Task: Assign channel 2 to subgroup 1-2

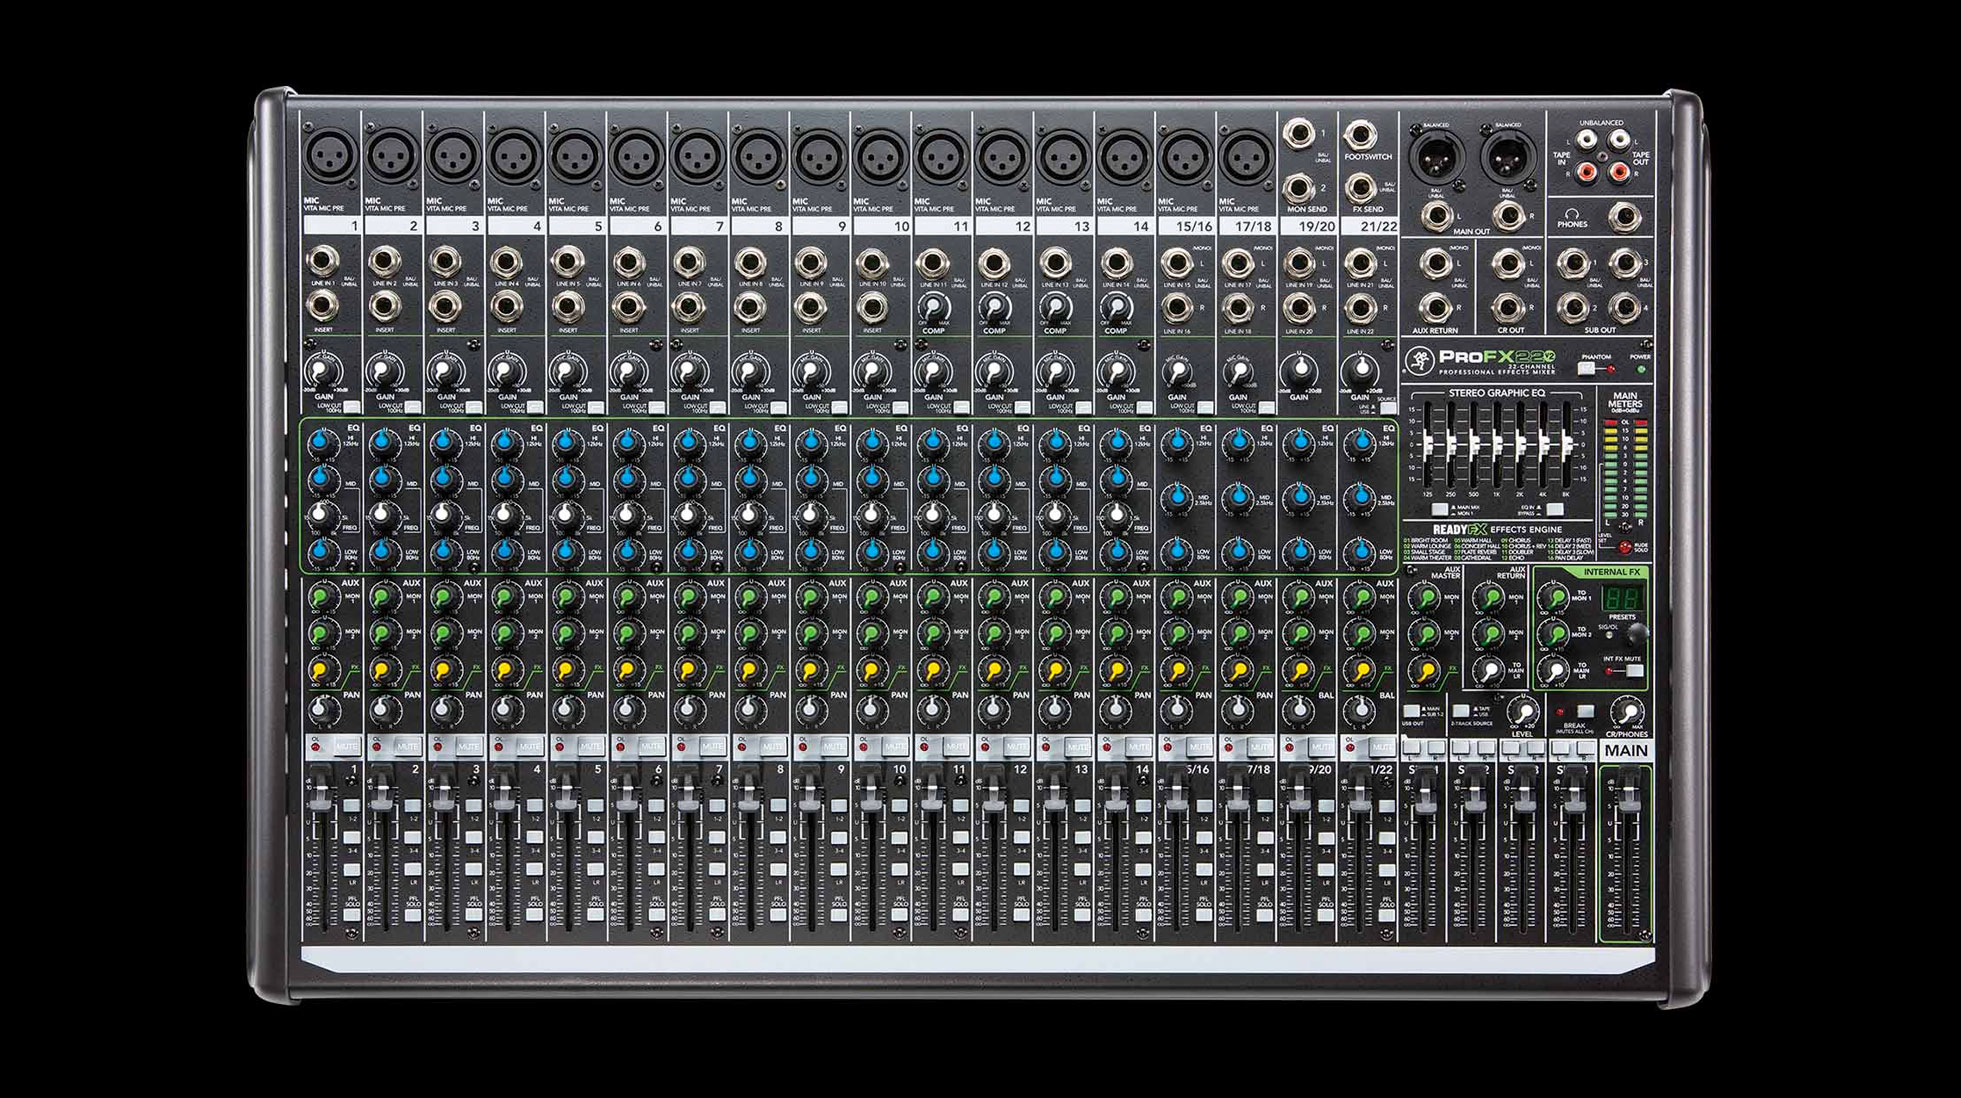Action: (412, 805)
